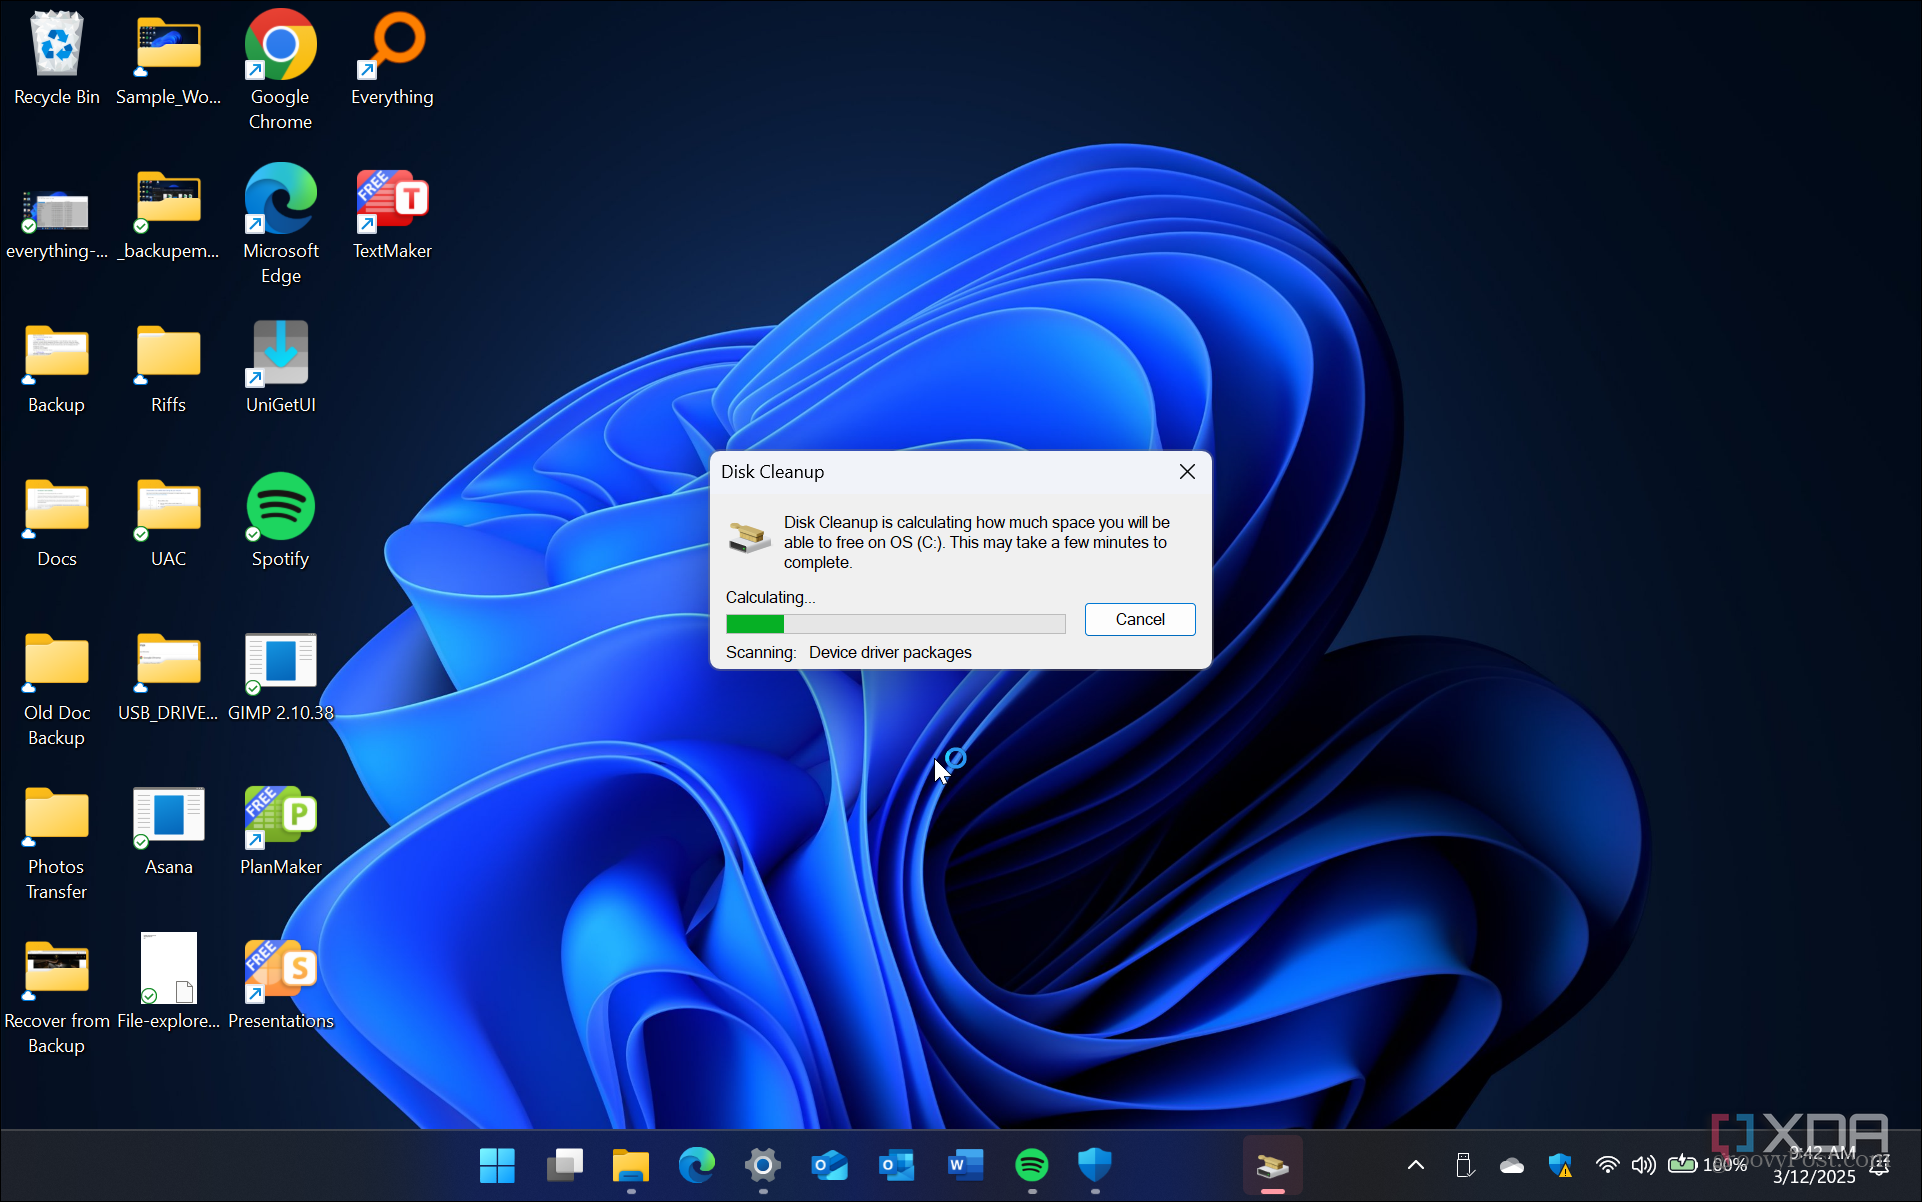
Task: Select the Spotify desktop icon
Action: (x=281, y=522)
